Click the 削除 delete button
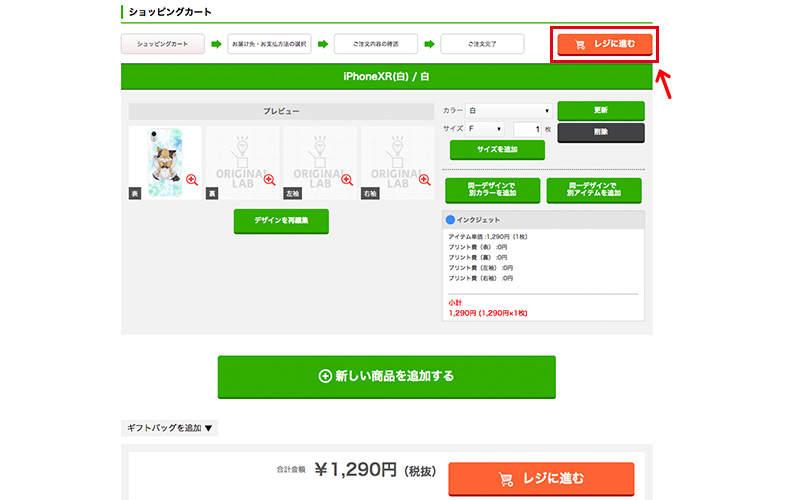800x500 pixels. click(601, 132)
